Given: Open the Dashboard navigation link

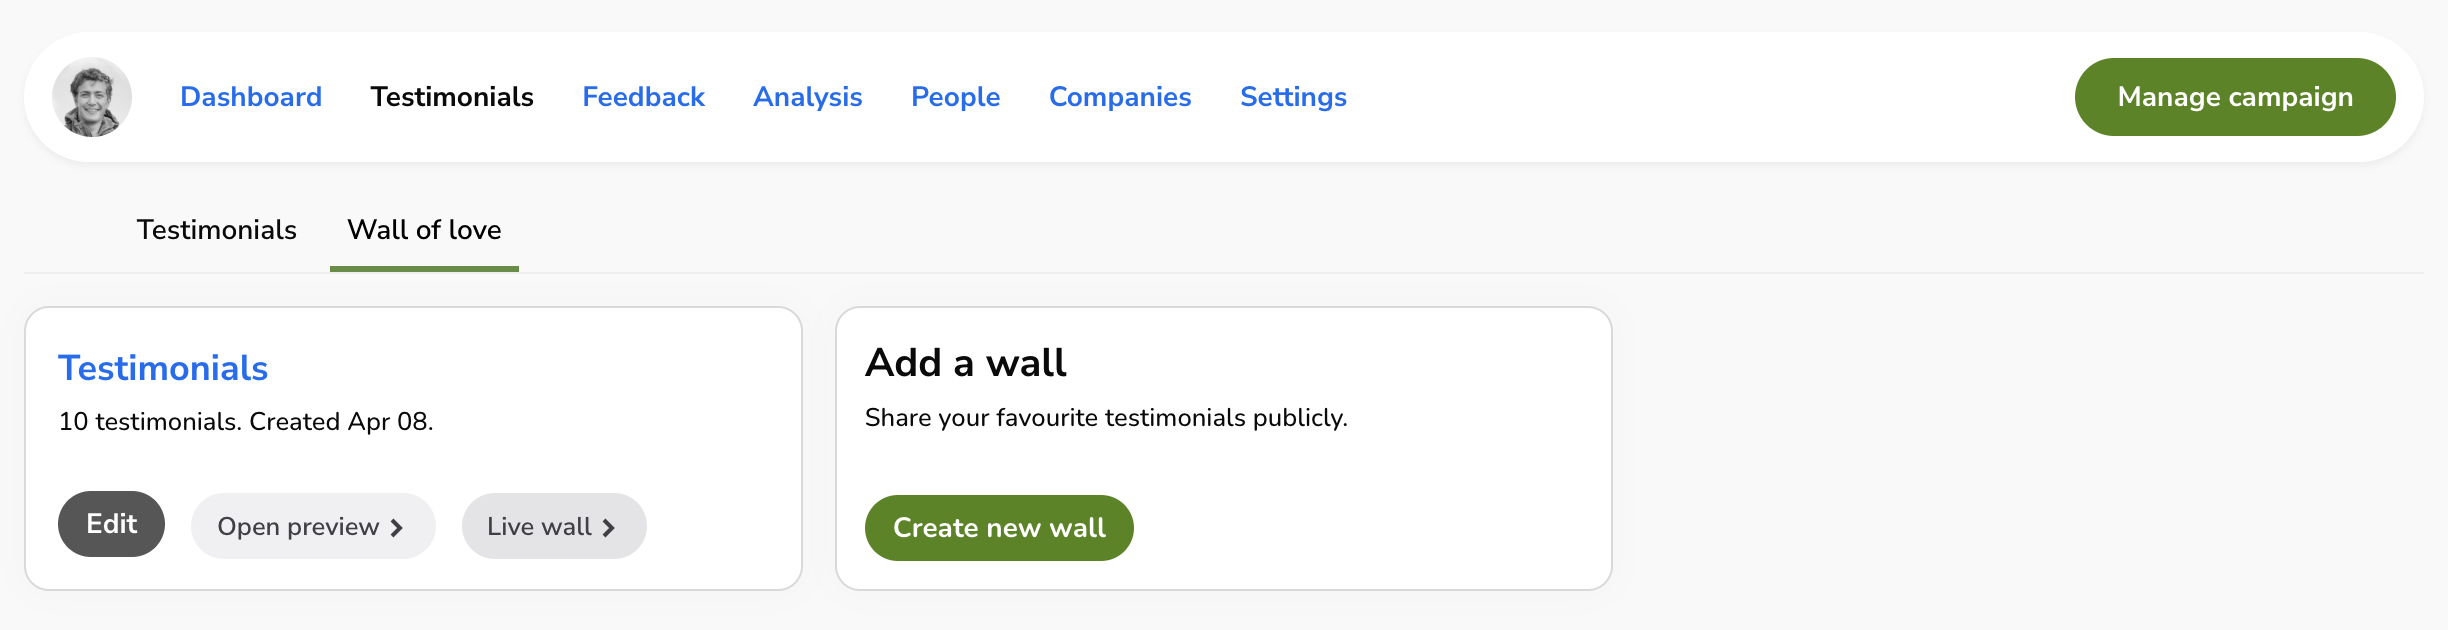Looking at the screenshot, I should click(x=251, y=97).
